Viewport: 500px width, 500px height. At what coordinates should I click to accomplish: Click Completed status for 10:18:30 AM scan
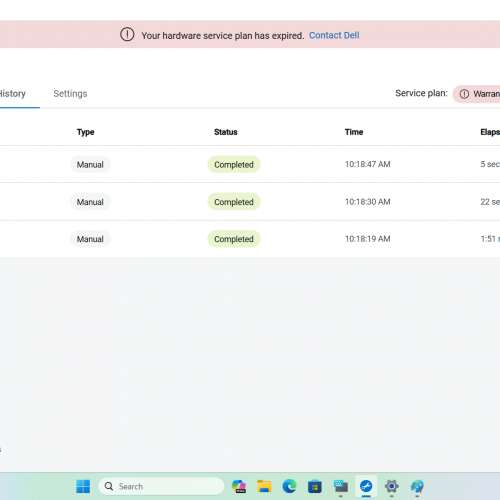tap(234, 202)
